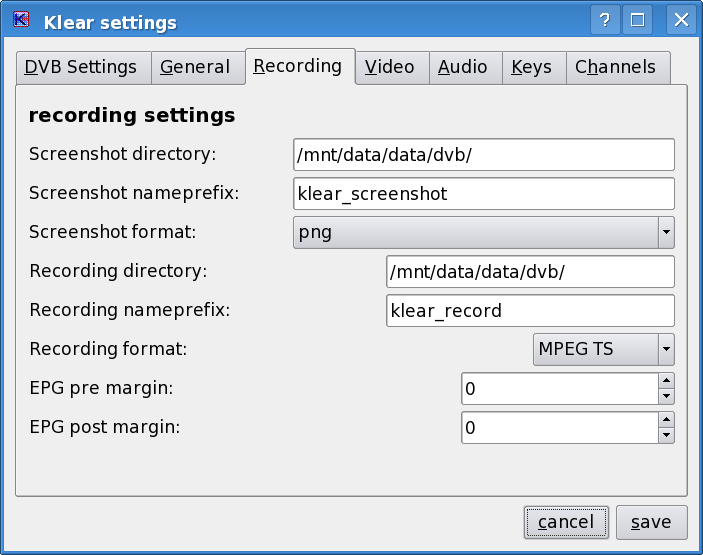Click the Screenshot directory text field
This screenshot has height=555, width=703.
[x=483, y=154]
